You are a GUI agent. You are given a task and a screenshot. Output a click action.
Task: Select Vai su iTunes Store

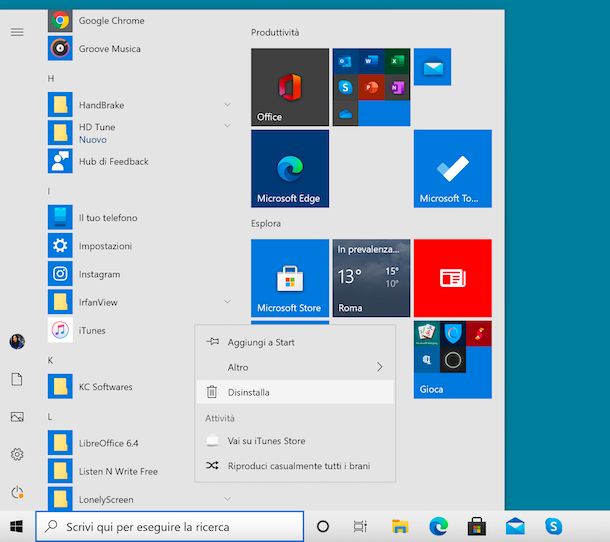pyautogui.click(x=295, y=441)
